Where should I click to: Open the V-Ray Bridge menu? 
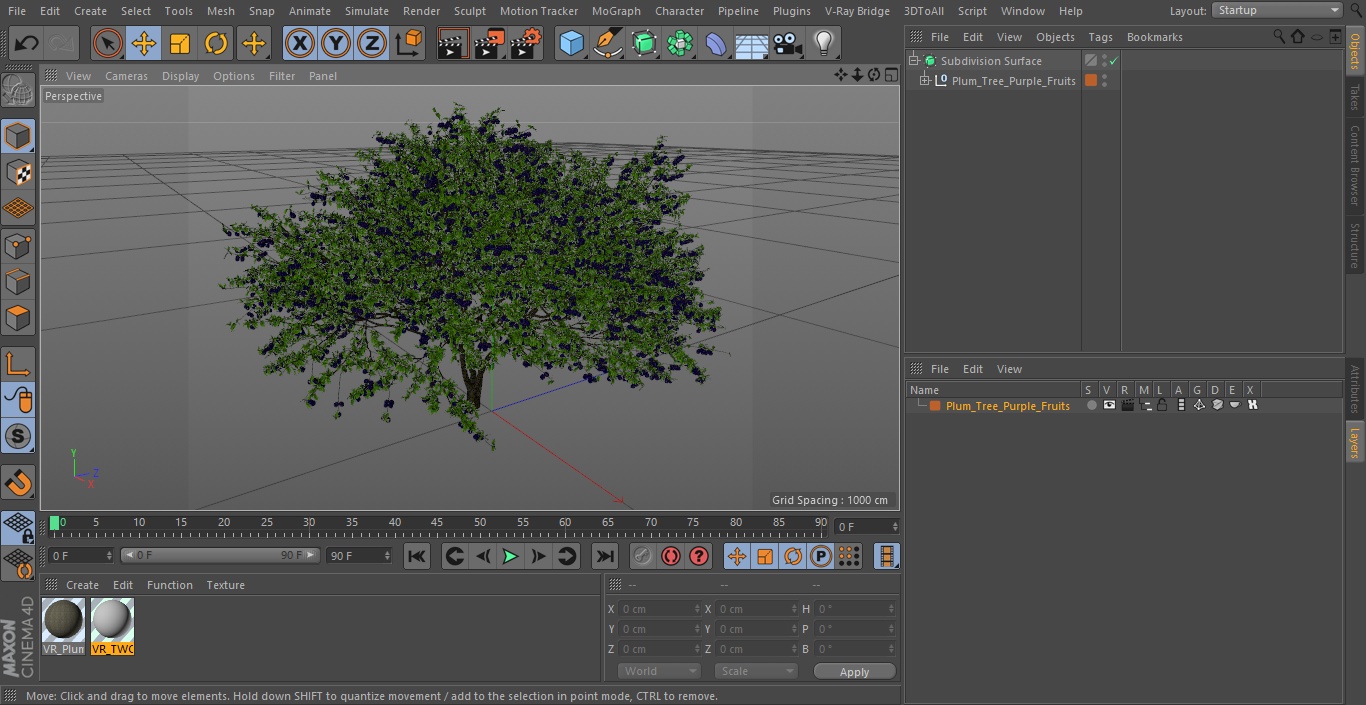pyautogui.click(x=857, y=11)
